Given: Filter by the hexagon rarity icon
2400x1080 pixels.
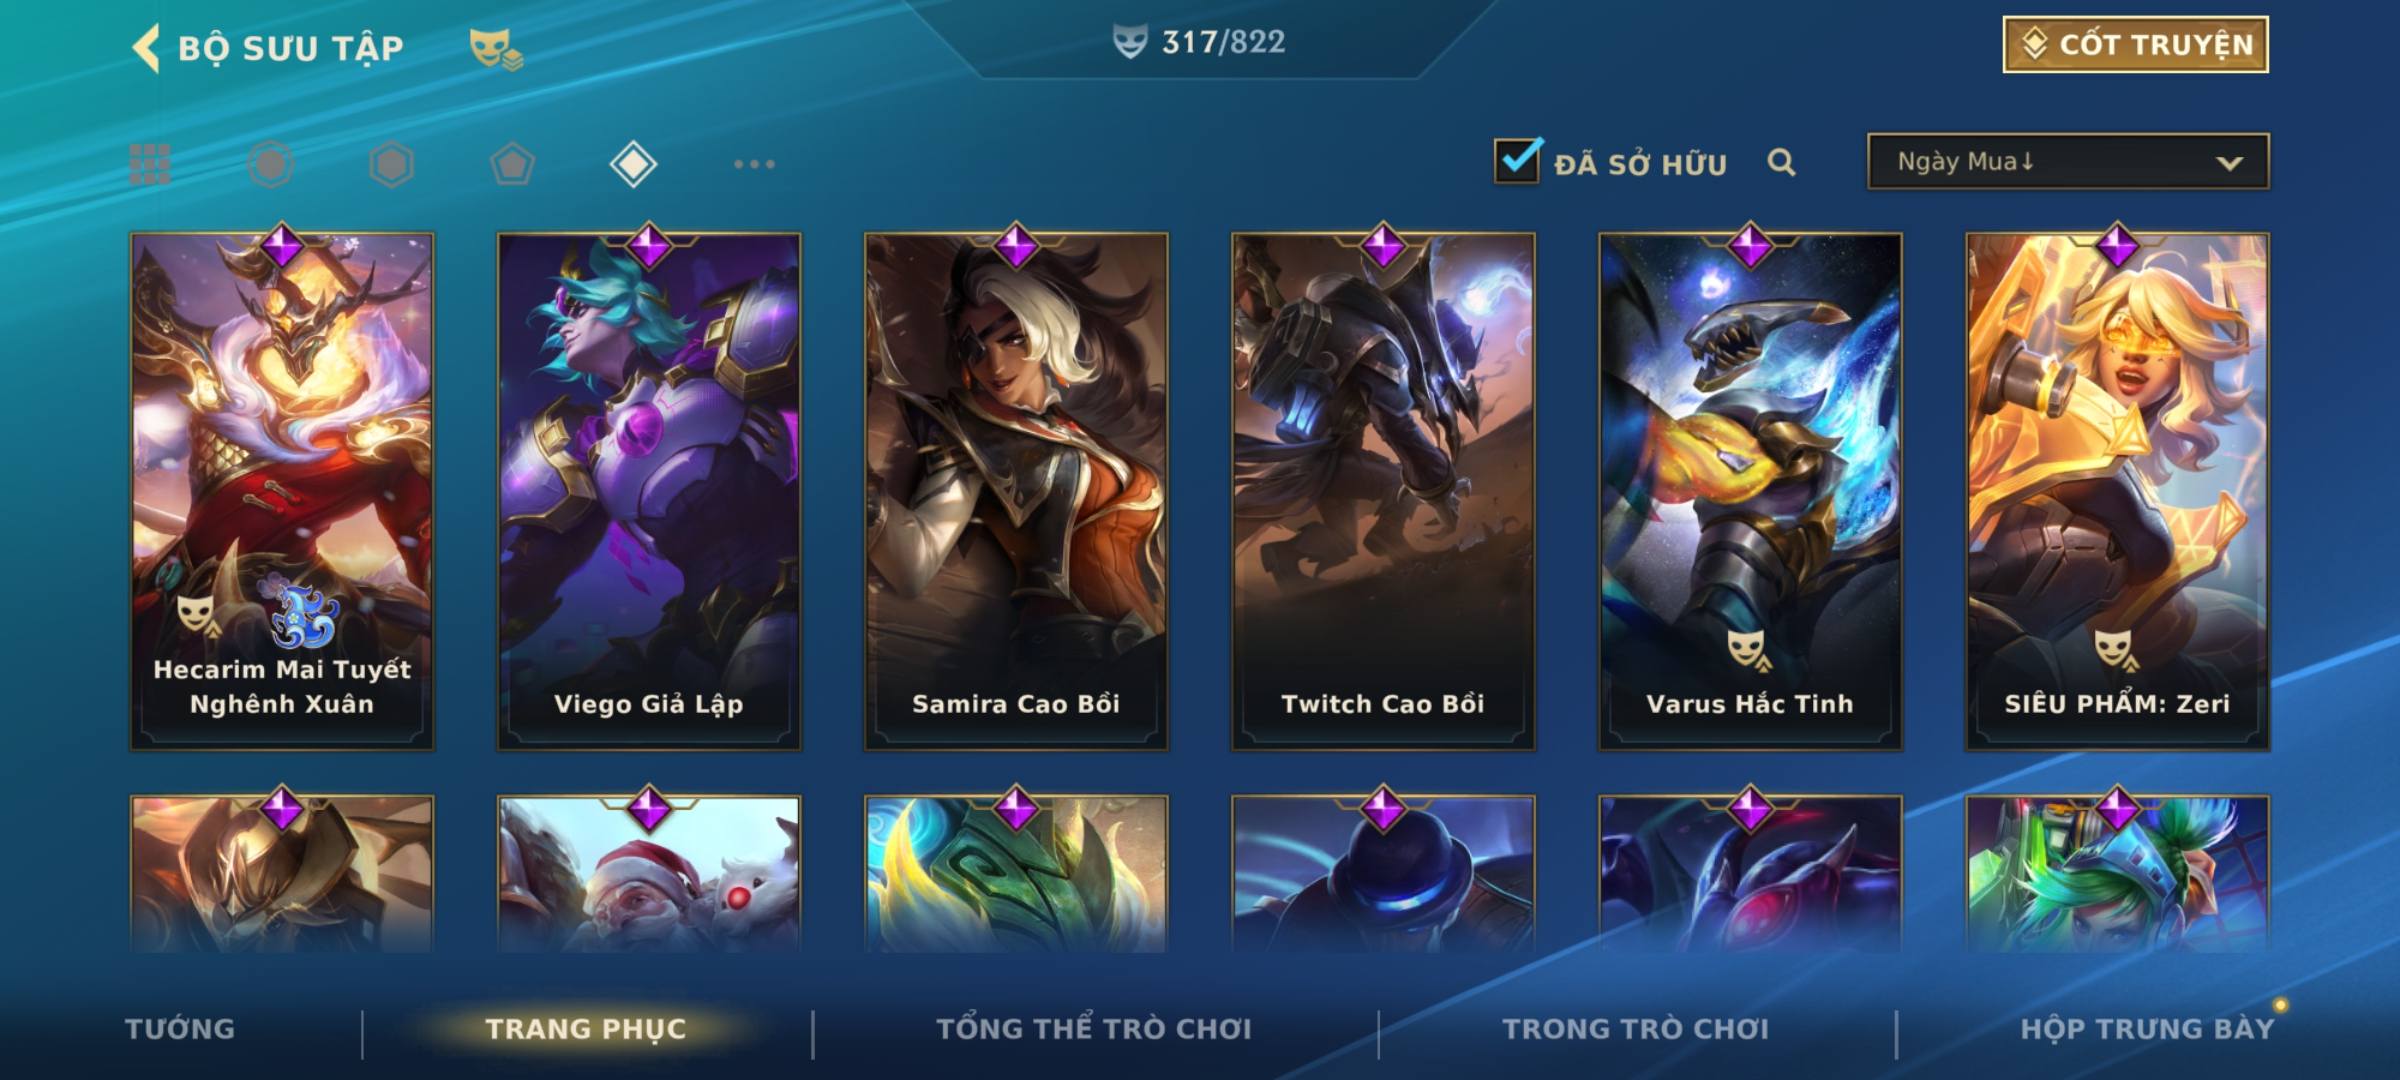Looking at the screenshot, I should (x=391, y=164).
